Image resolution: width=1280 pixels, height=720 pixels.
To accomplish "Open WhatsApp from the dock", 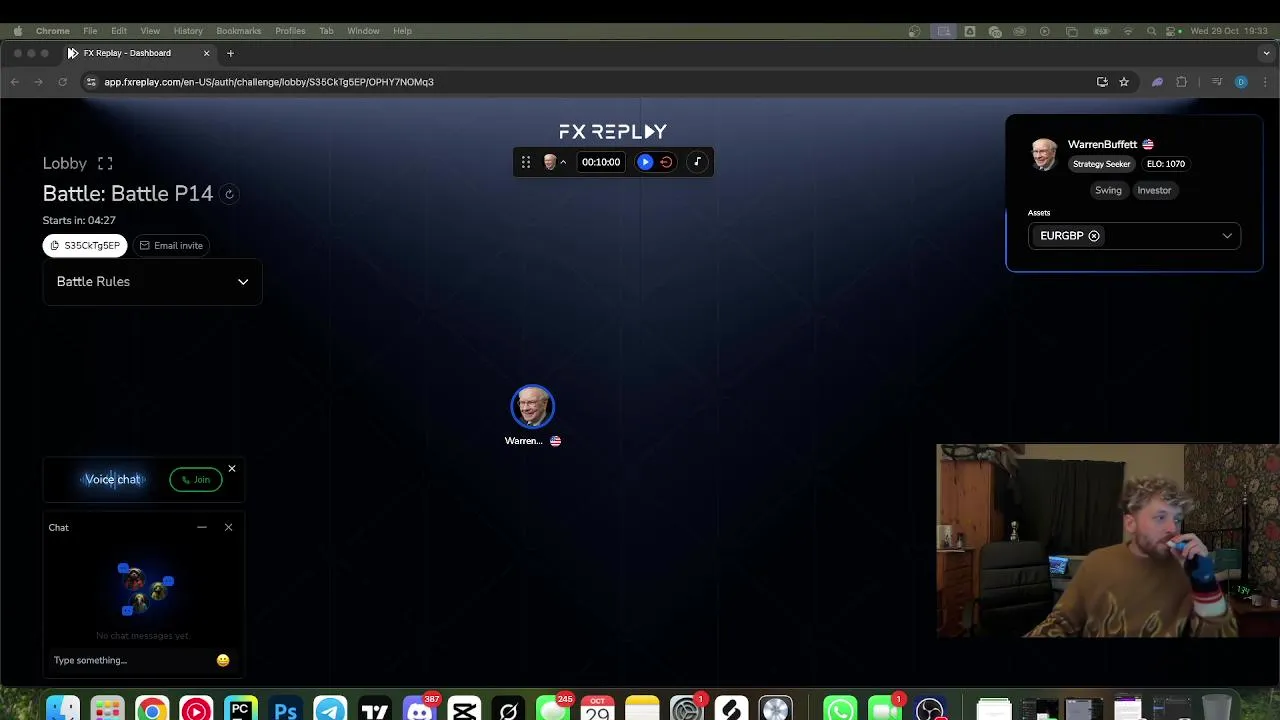I will point(840,709).
